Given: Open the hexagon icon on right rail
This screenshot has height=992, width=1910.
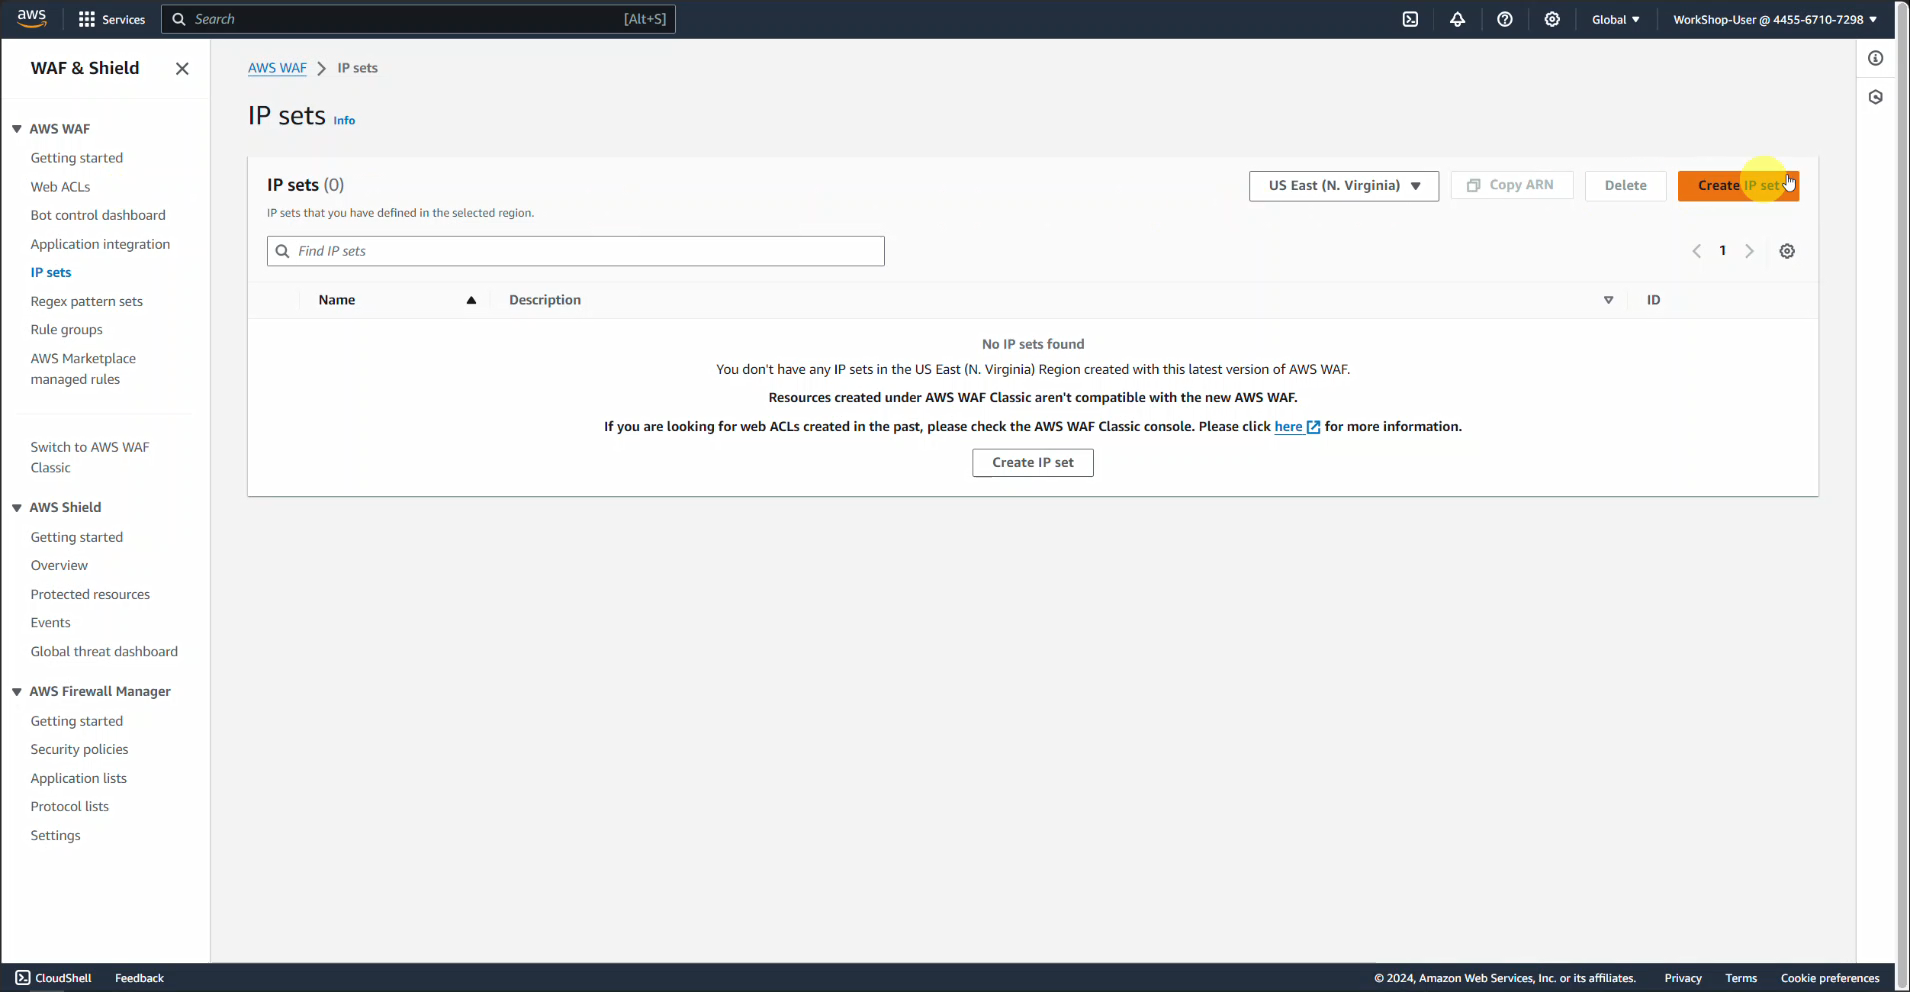Looking at the screenshot, I should (x=1876, y=97).
